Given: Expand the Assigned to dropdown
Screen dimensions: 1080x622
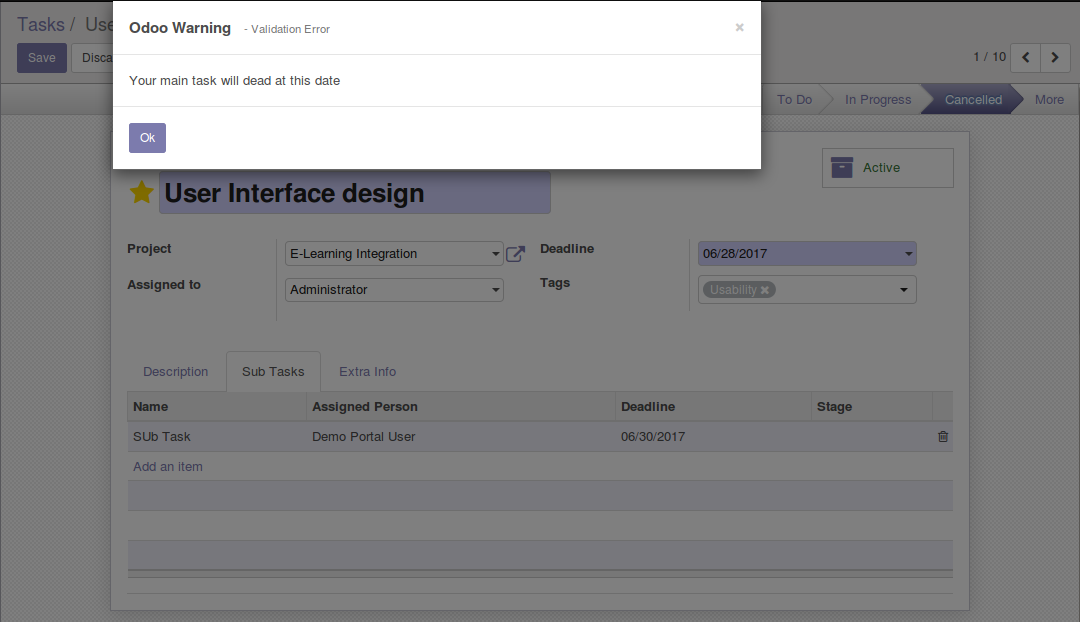Looking at the screenshot, I should [496, 290].
